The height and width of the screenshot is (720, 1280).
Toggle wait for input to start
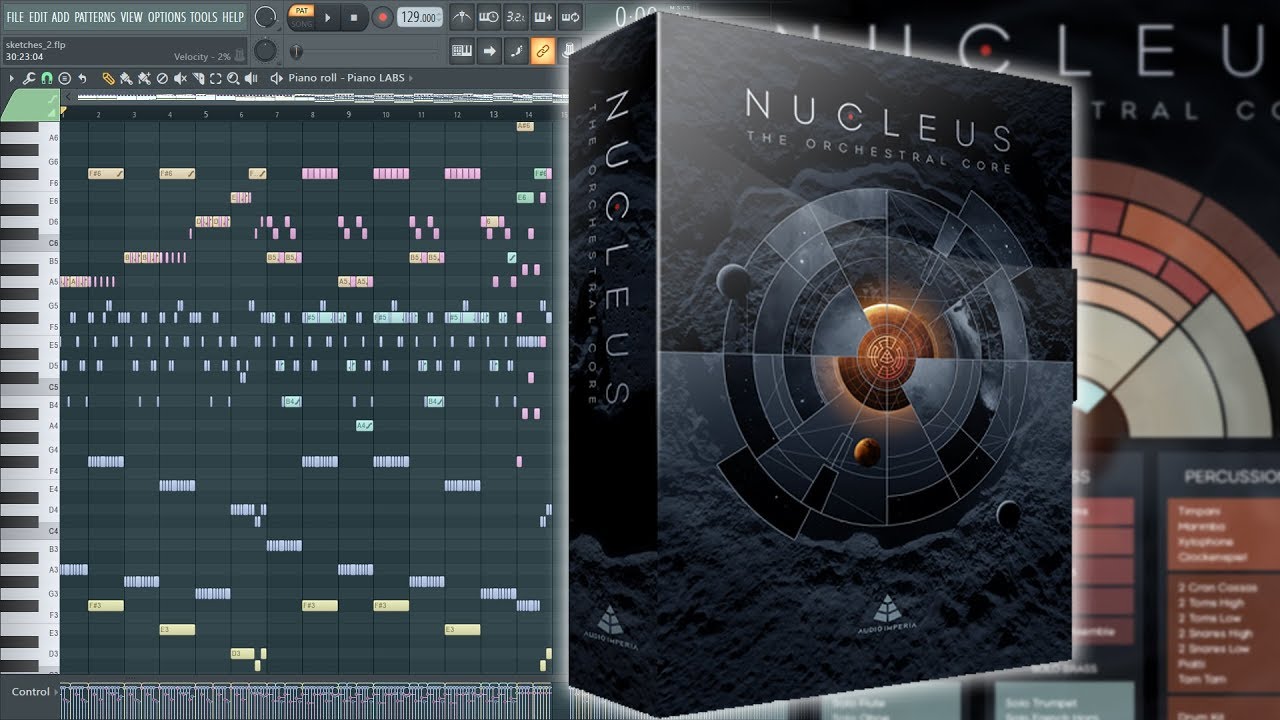489,17
